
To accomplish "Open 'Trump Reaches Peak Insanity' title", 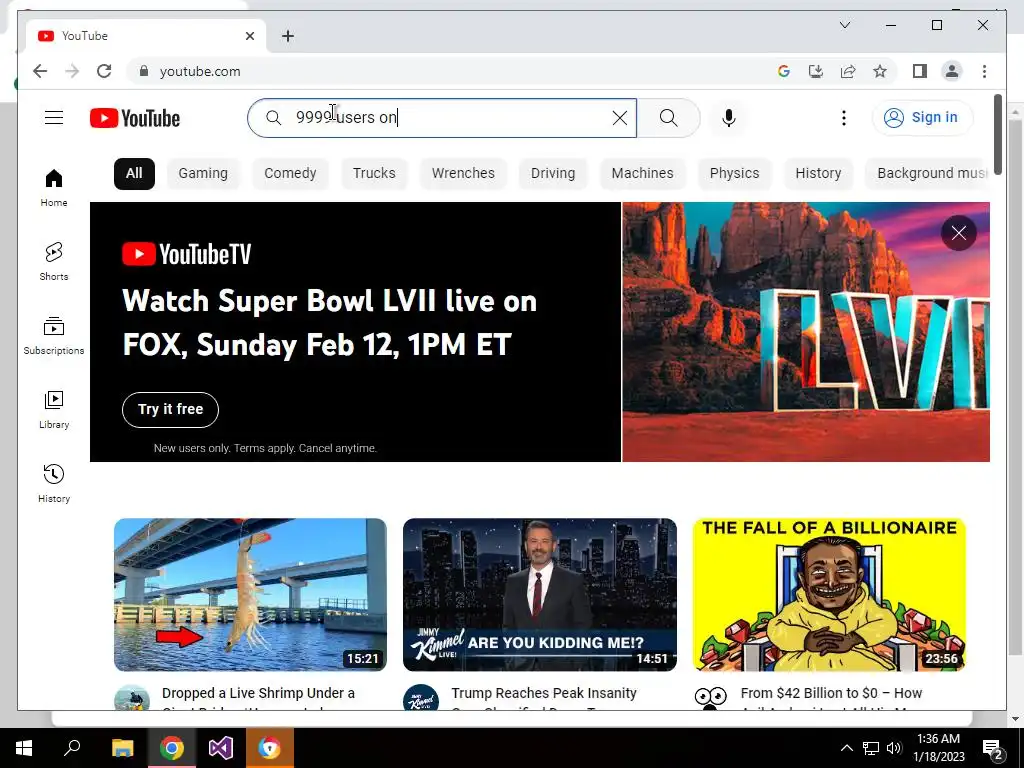I will coord(543,693).
